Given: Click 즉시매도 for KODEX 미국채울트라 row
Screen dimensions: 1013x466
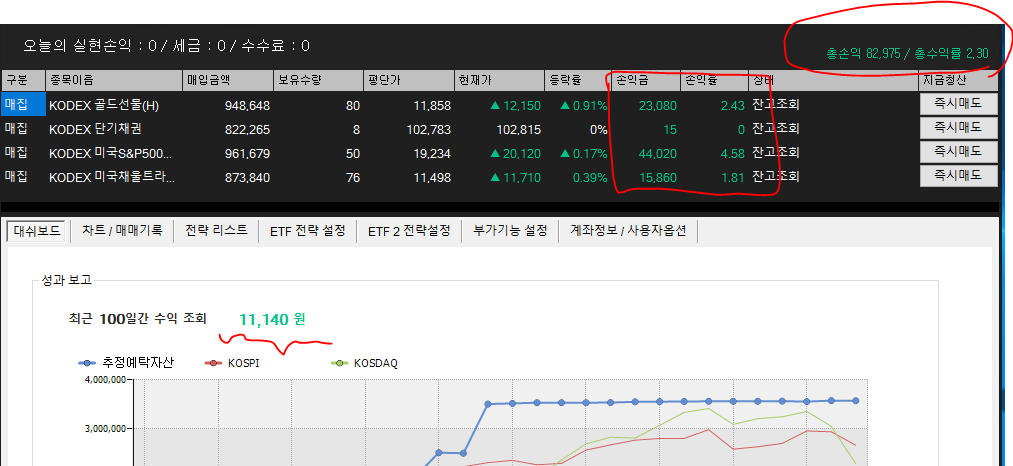Looking at the screenshot, I should click(x=958, y=175).
